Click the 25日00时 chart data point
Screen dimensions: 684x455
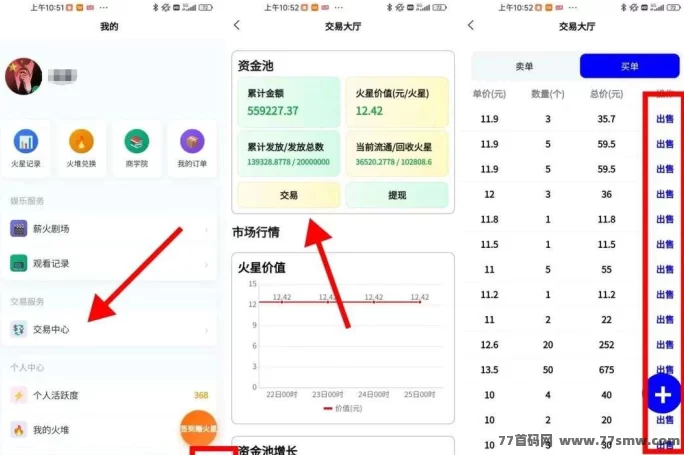[x=420, y=302]
